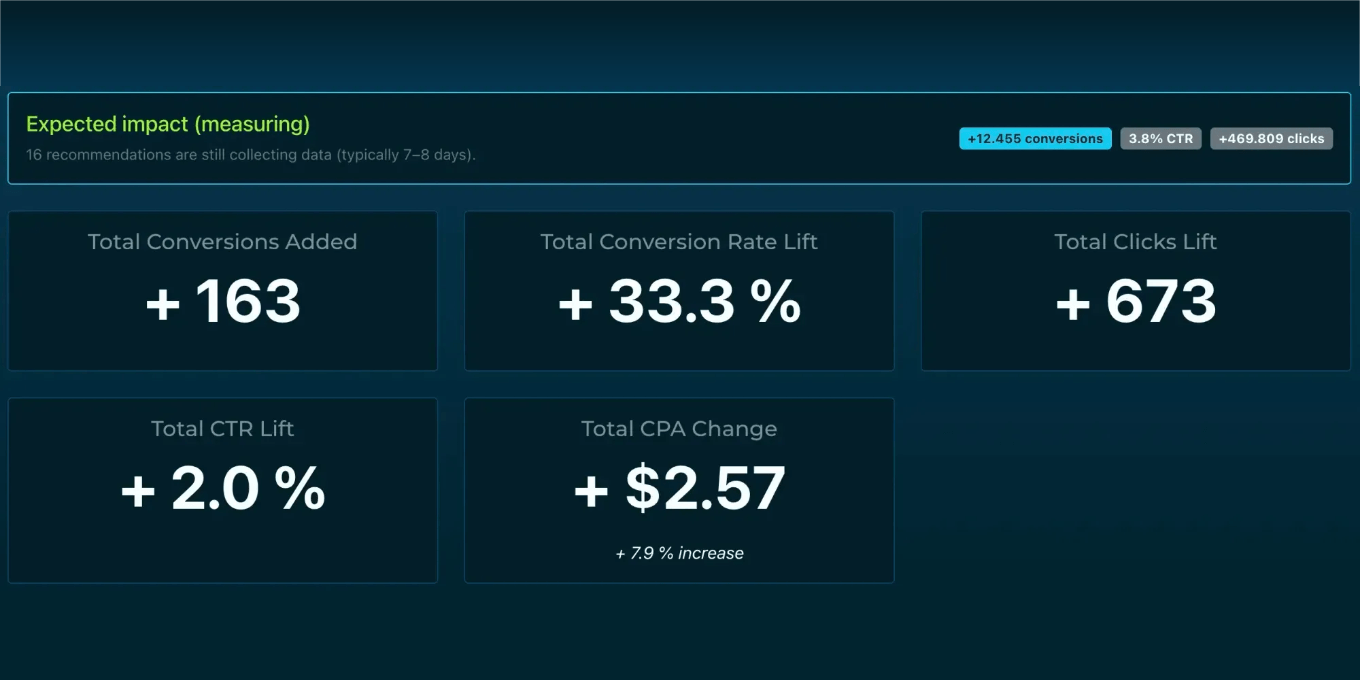Click the number 163 in conversions card

point(248,301)
